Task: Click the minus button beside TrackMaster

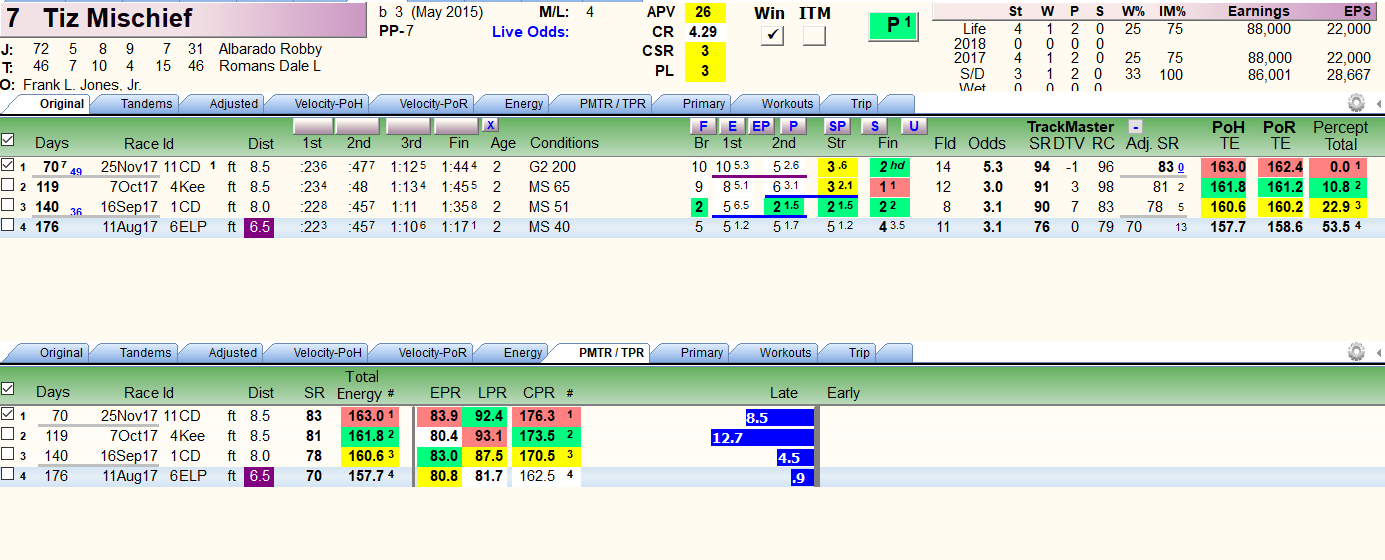Action: (x=1136, y=127)
